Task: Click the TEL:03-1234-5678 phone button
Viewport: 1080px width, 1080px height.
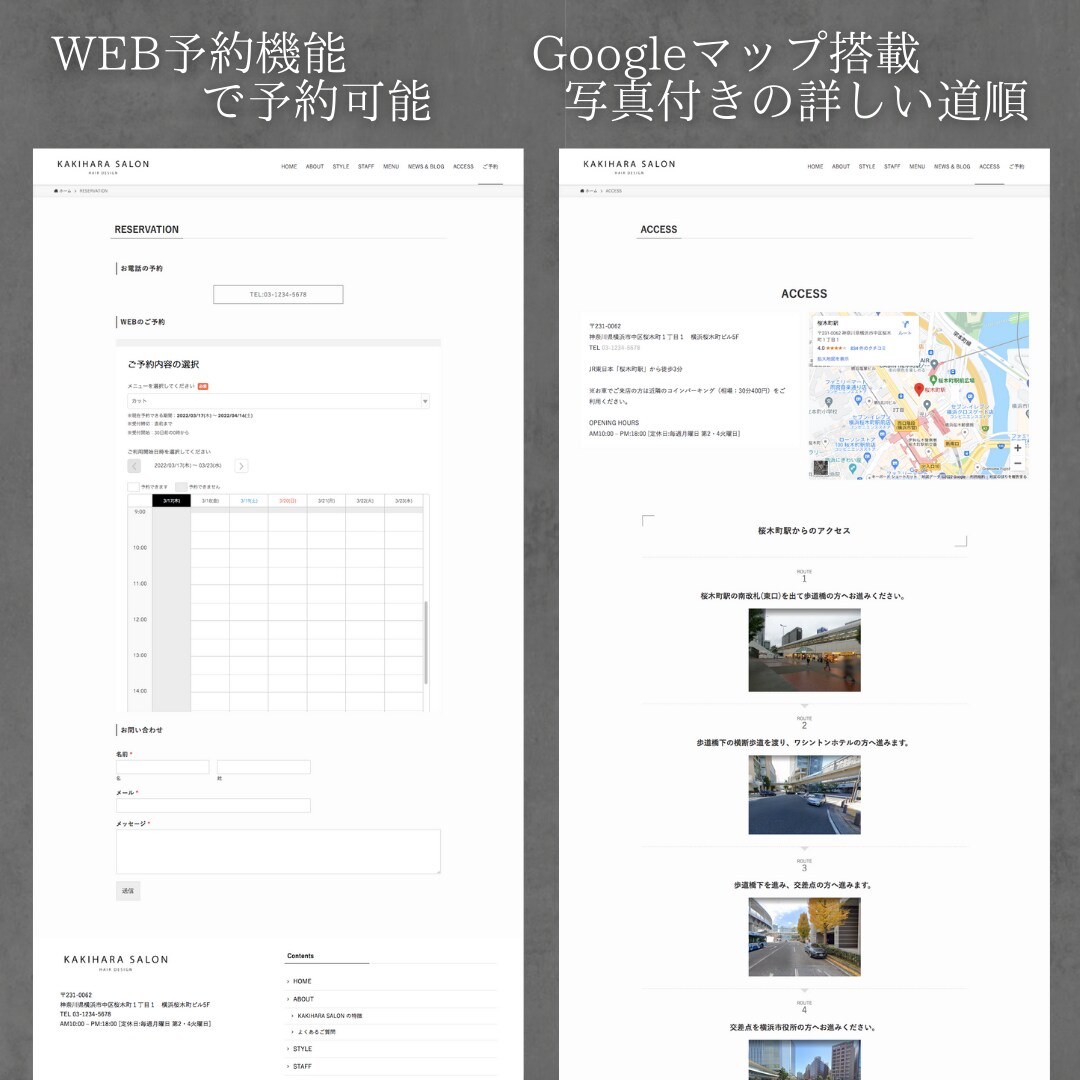Action: click(278, 294)
